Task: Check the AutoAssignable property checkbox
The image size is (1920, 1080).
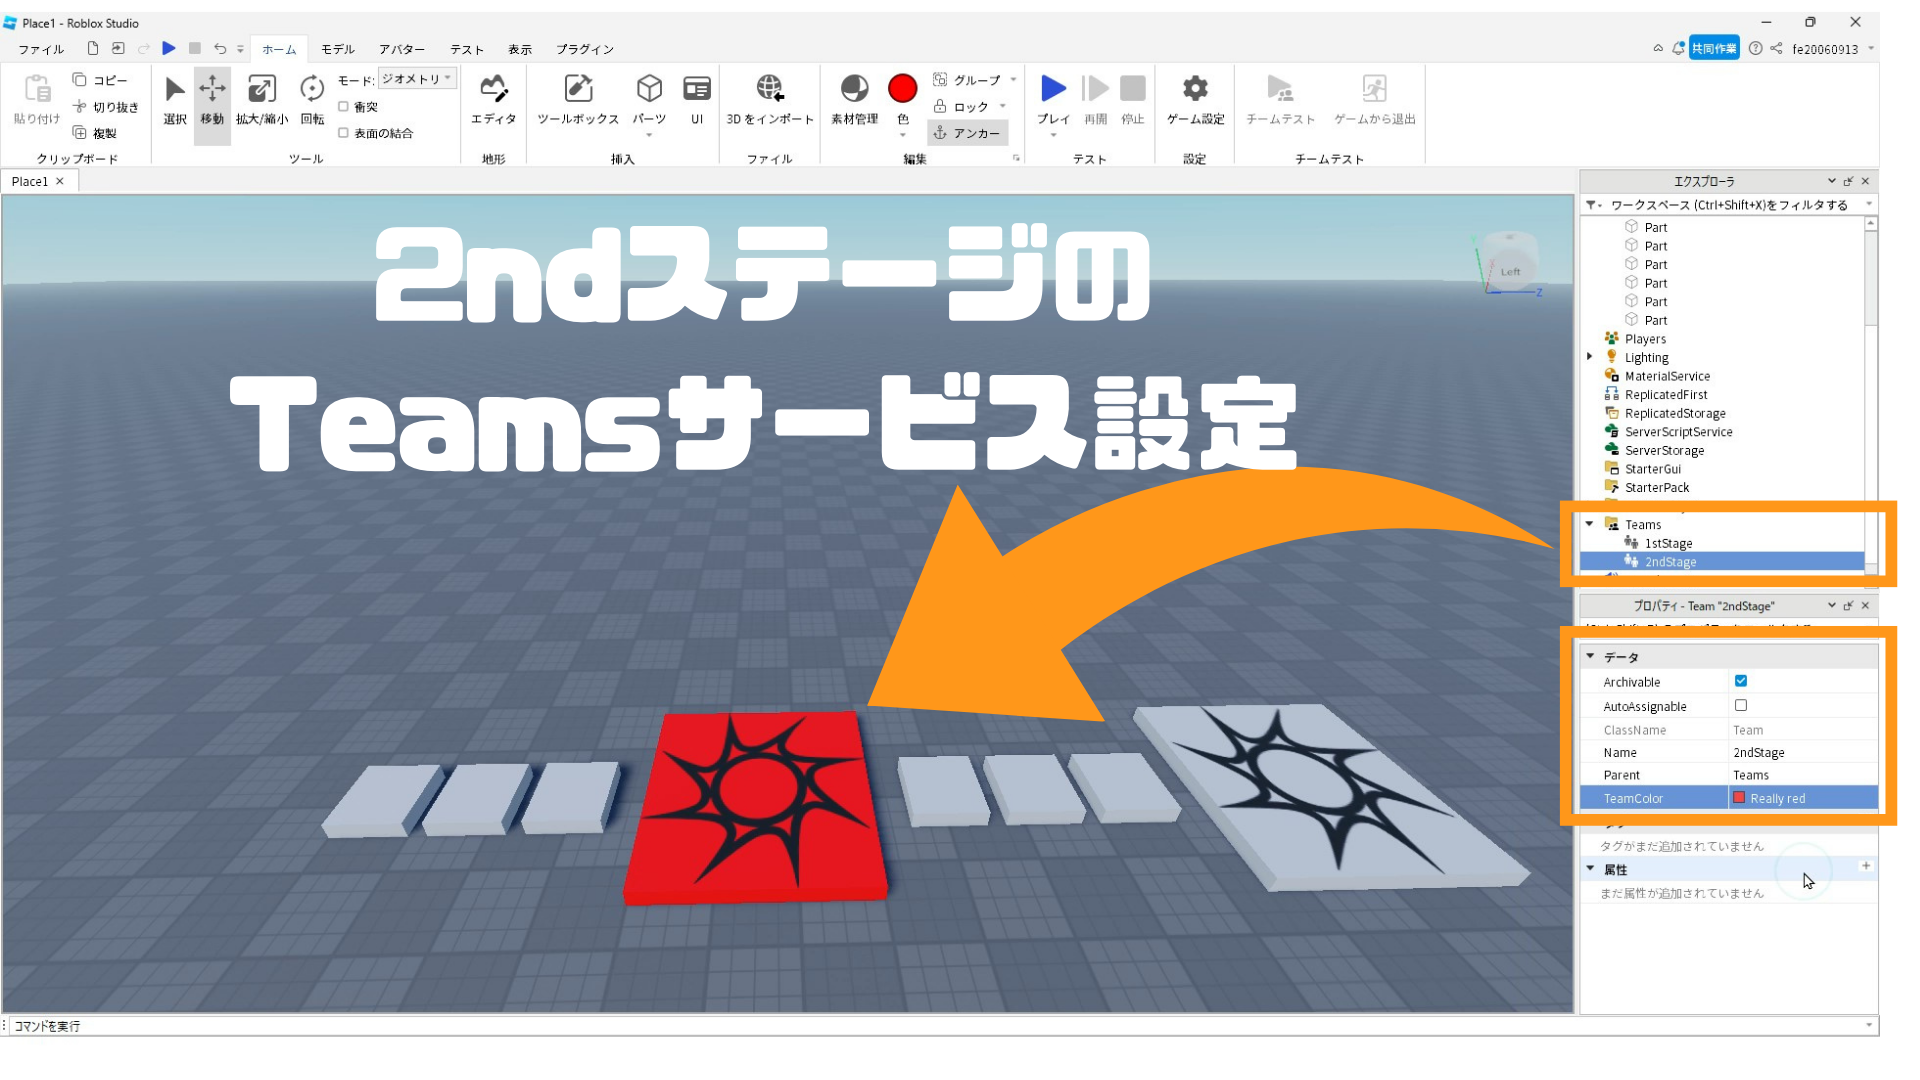Action: pos(1741,706)
